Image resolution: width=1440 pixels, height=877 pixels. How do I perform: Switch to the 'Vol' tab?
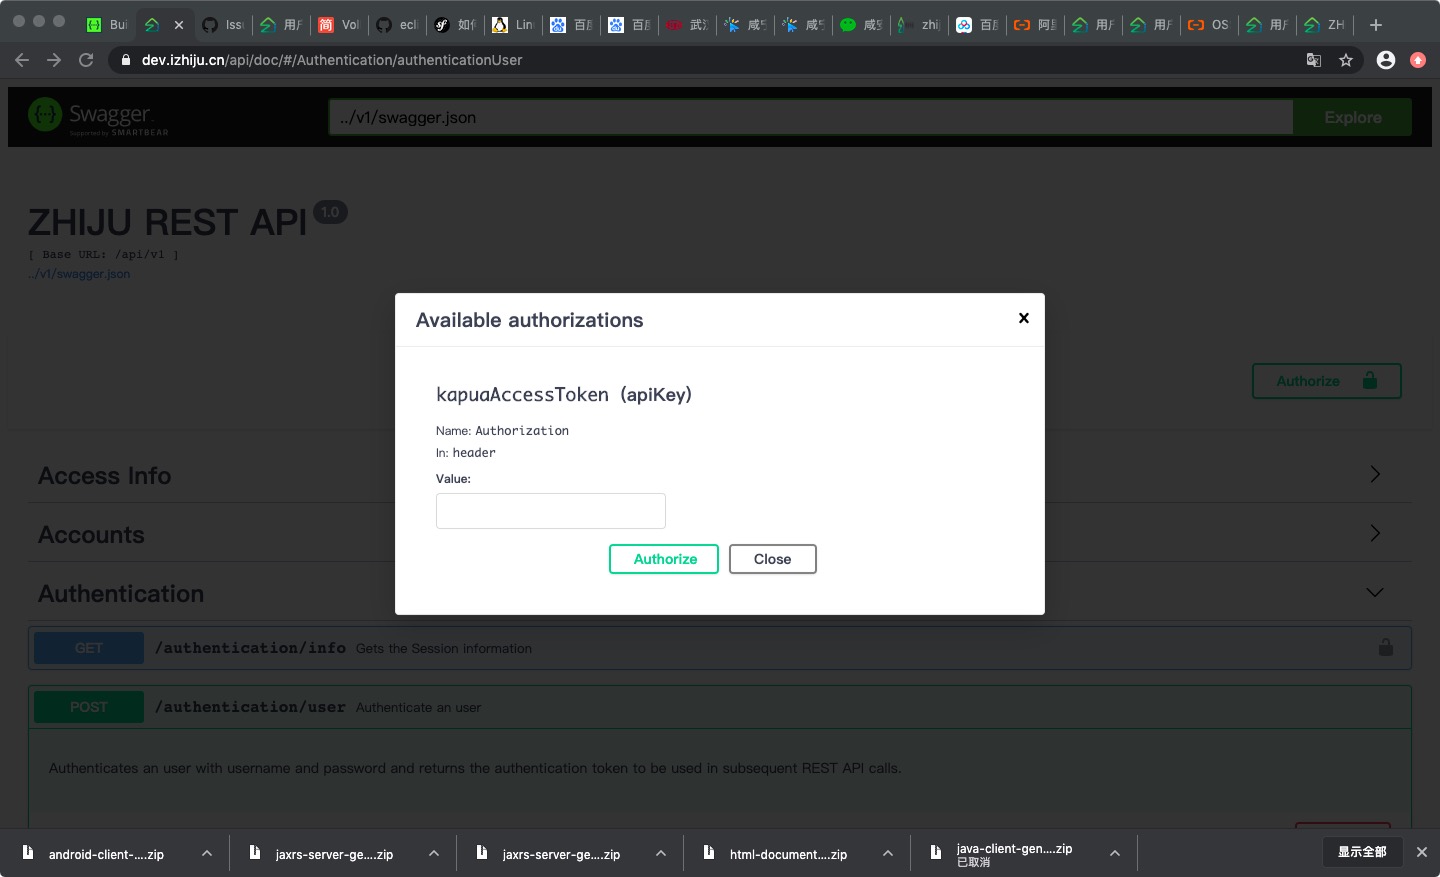tap(338, 25)
